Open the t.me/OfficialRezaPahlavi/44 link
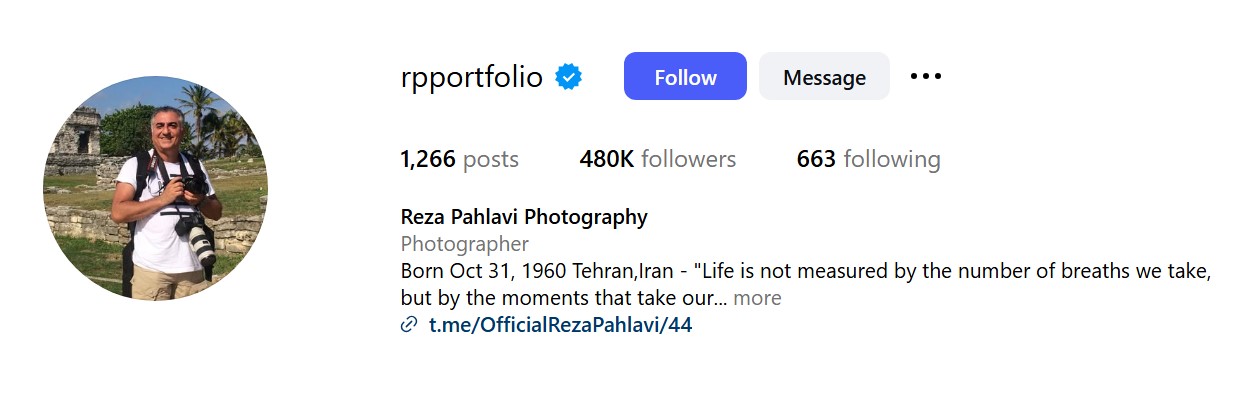The width and height of the screenshot is (1238, 409). [560, 325]
